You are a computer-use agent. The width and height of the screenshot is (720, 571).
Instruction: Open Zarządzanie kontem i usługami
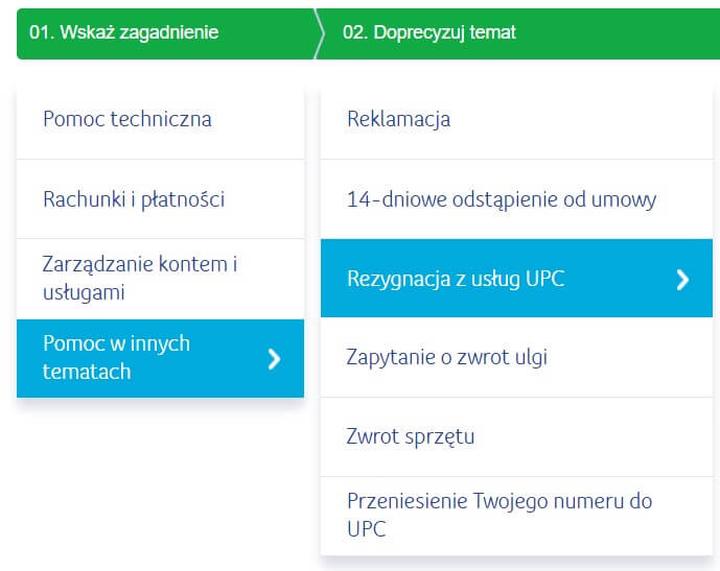coord(160,279)
